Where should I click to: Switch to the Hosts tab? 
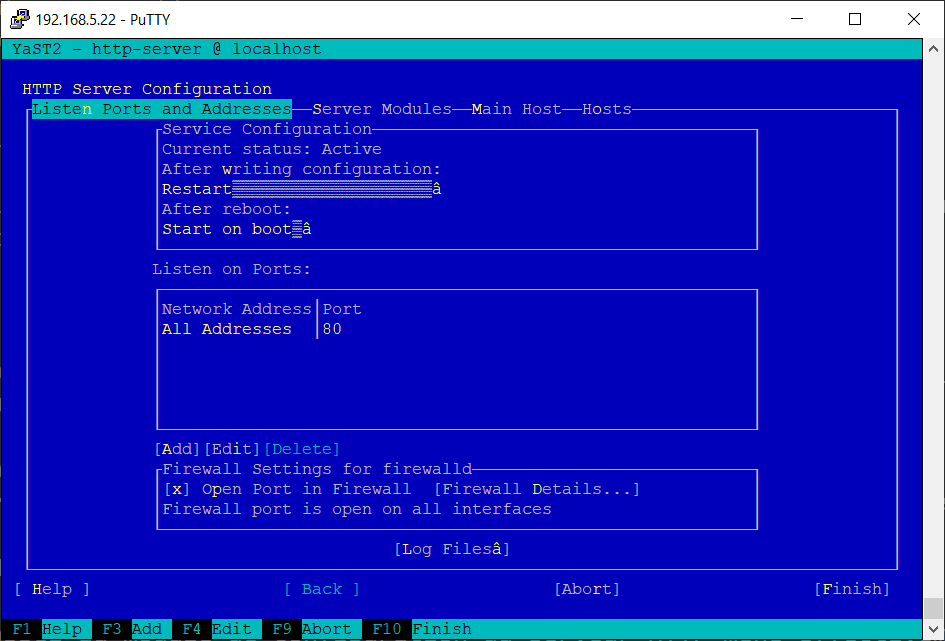607,109
